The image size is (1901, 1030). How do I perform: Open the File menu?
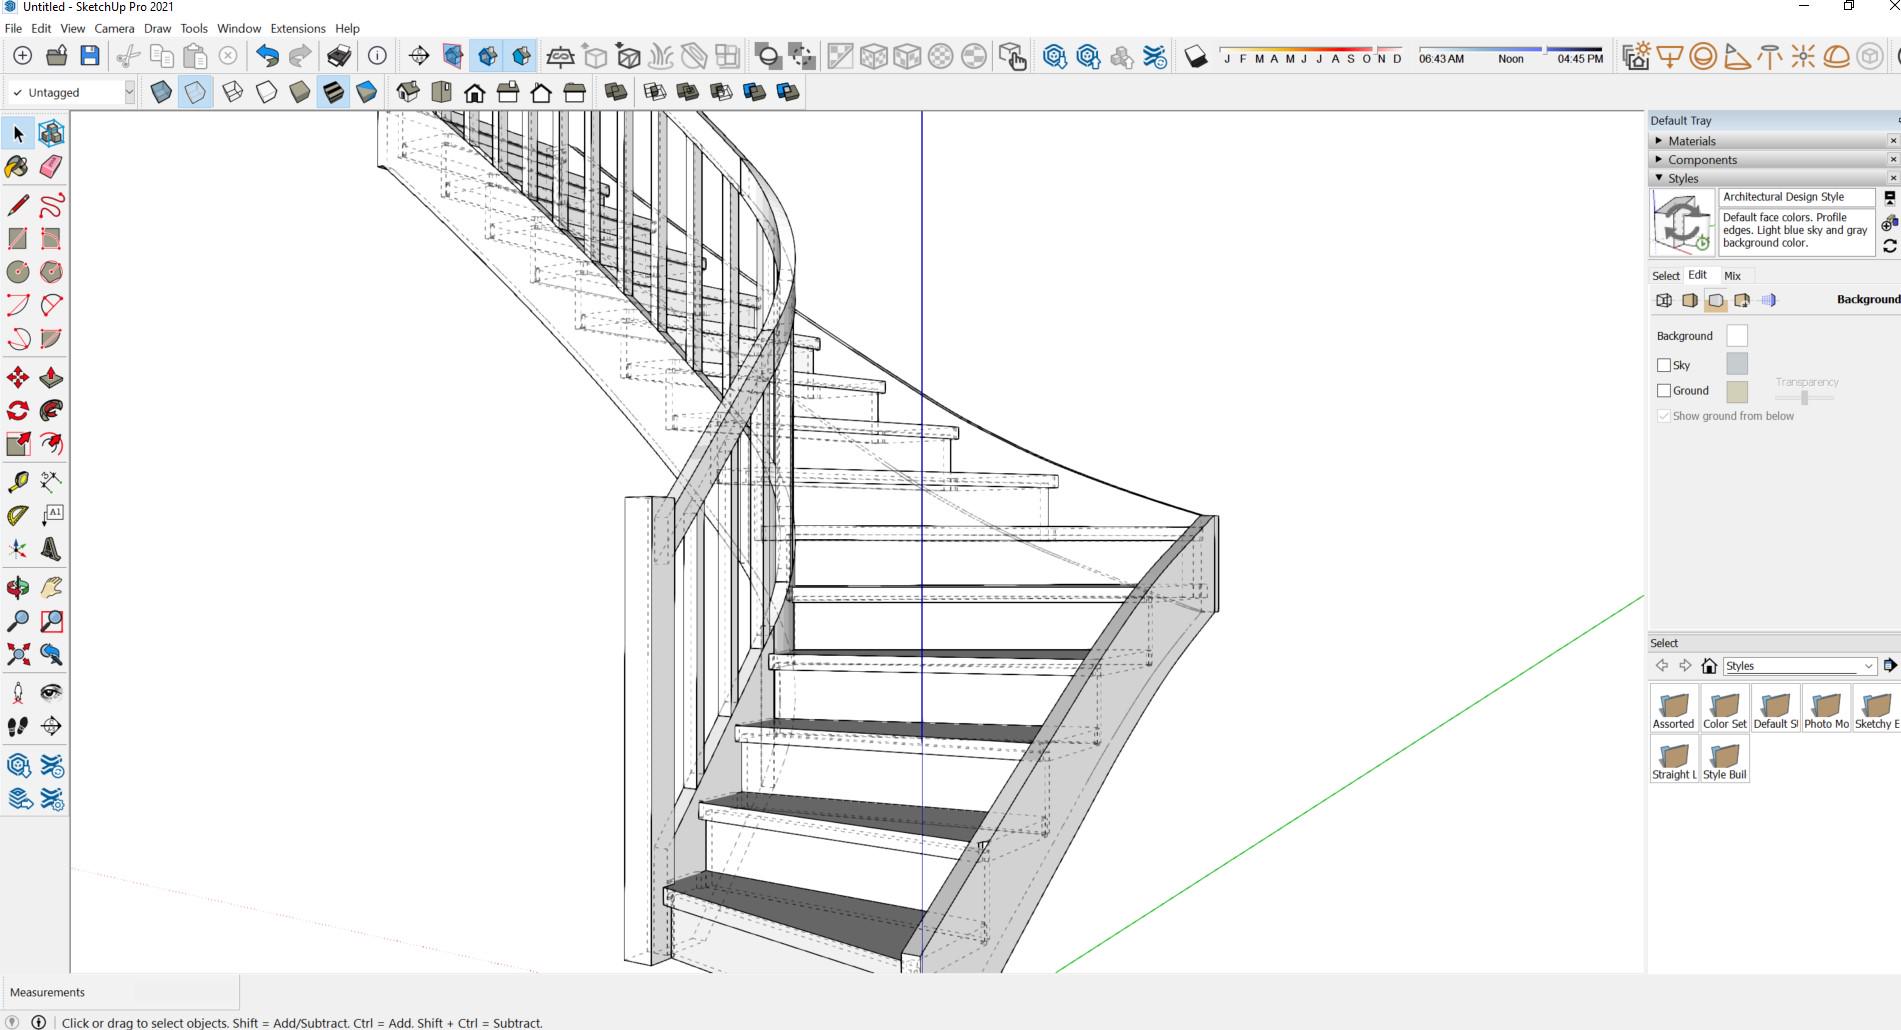pos(13,28)
